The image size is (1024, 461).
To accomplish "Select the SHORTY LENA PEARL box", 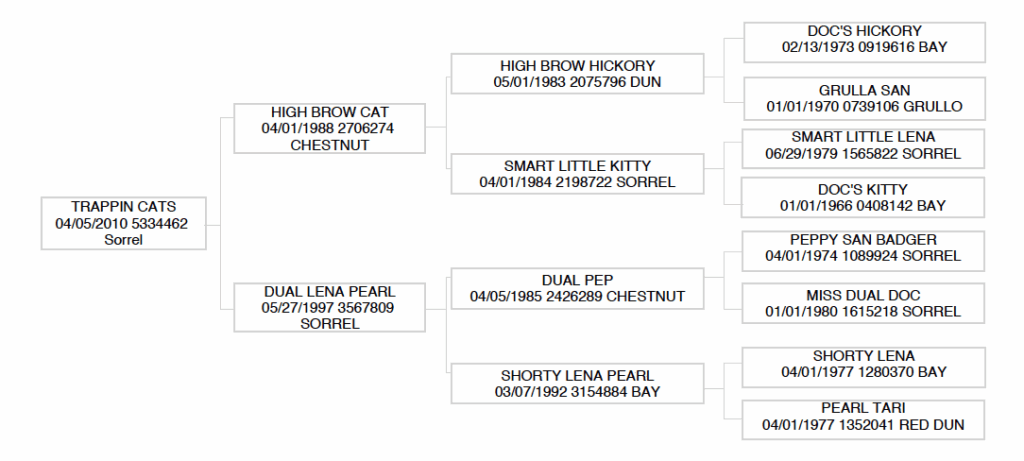I will tap(577, 383).
